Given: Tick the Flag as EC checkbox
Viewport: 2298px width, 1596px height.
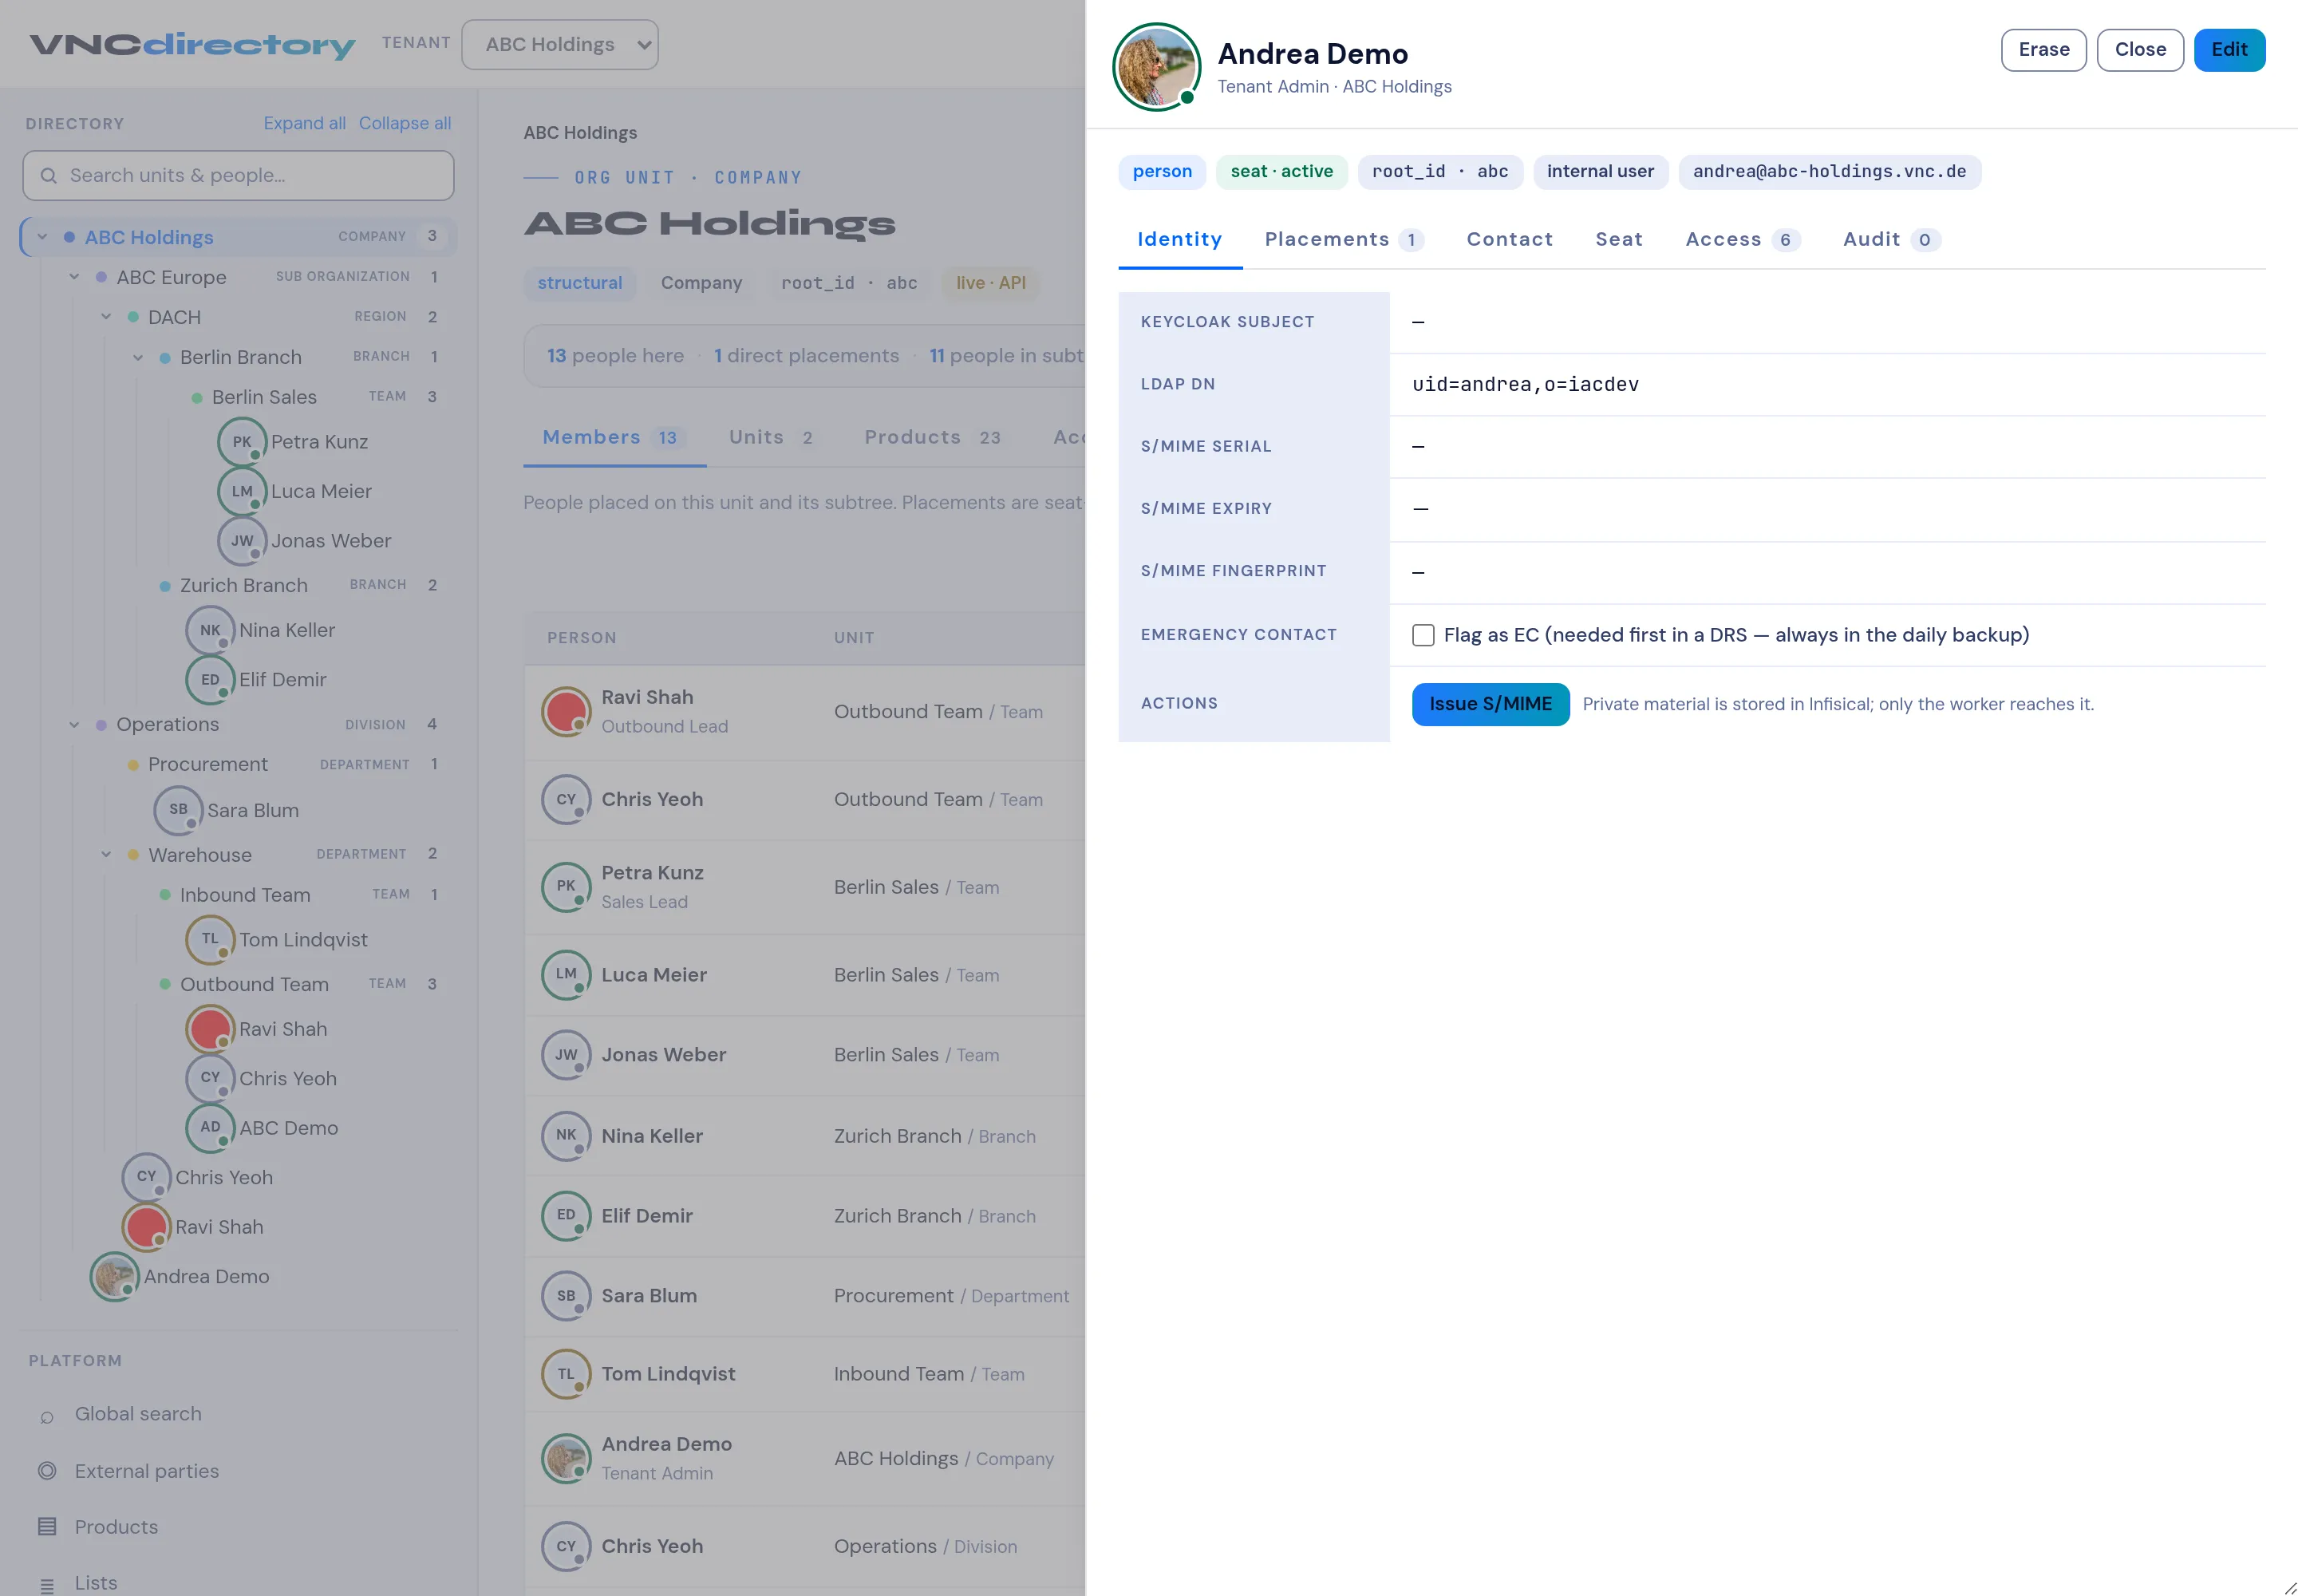Looking at the screenshot, I should tap(1423, 636).
